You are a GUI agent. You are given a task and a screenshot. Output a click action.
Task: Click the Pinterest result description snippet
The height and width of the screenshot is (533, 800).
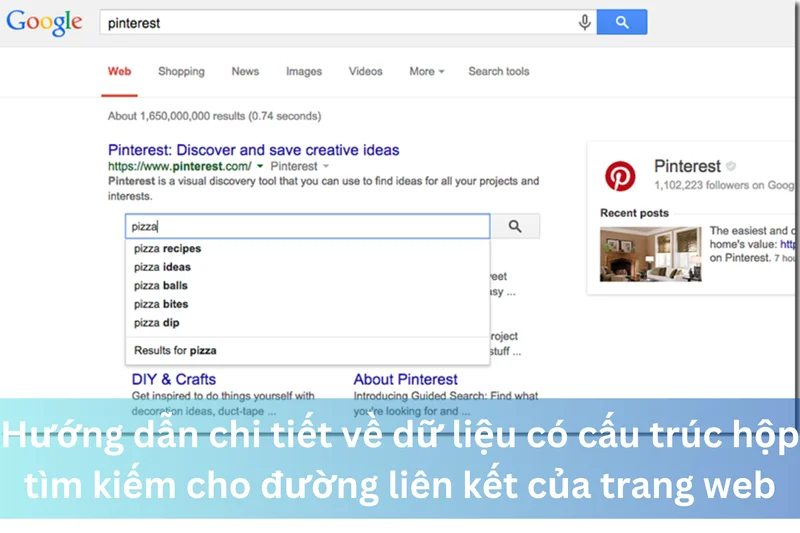click(323, 189)
